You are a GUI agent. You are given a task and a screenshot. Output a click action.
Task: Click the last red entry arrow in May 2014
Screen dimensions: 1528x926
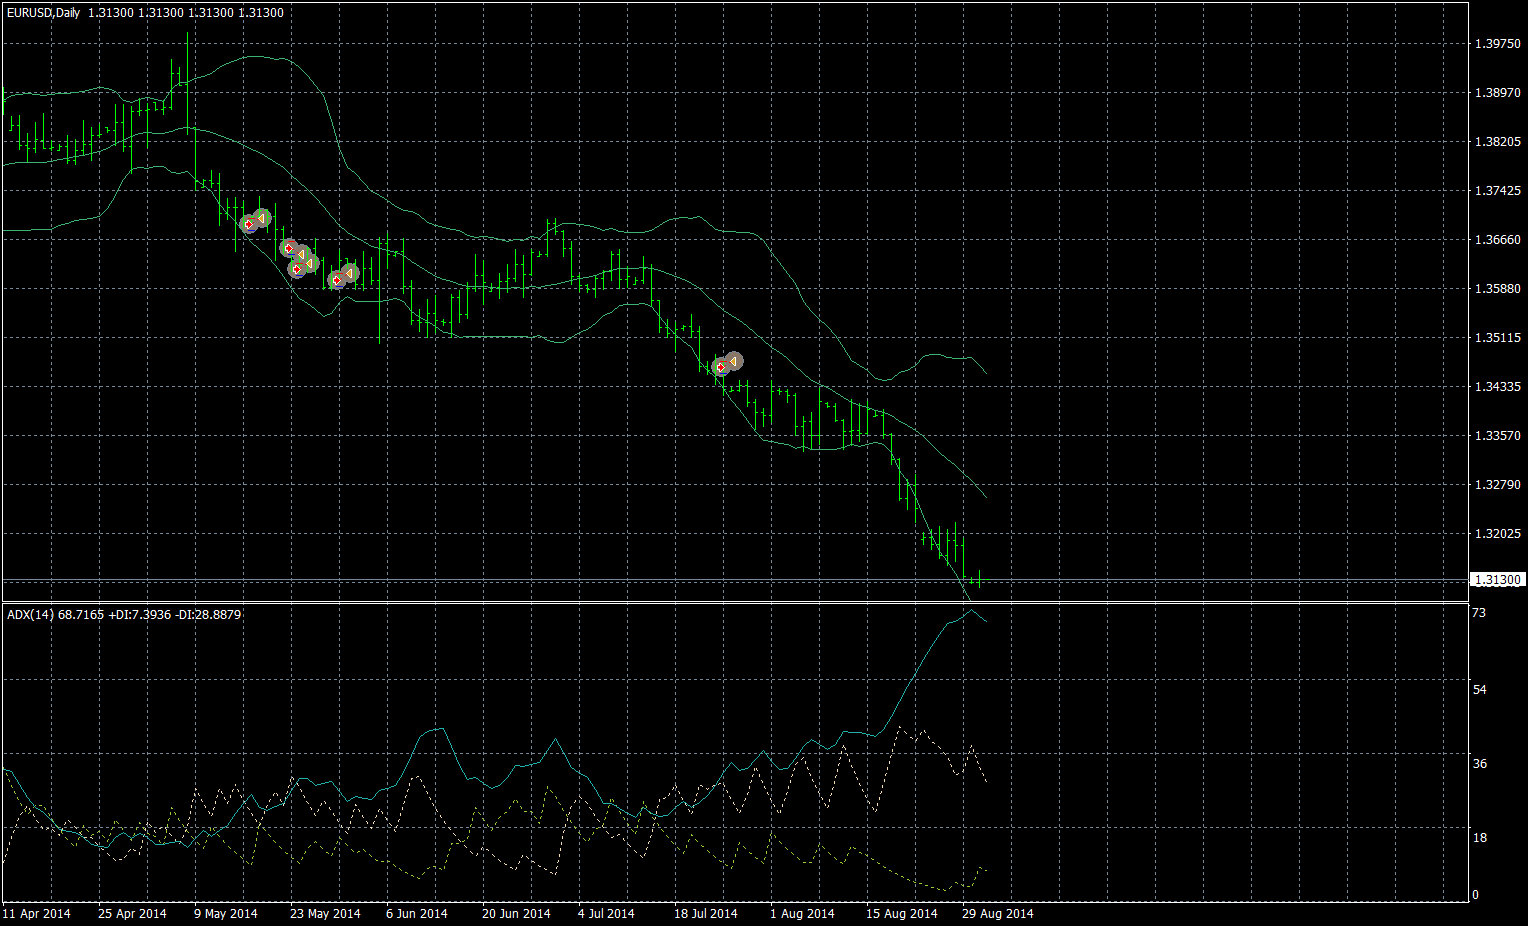[337, 280]
